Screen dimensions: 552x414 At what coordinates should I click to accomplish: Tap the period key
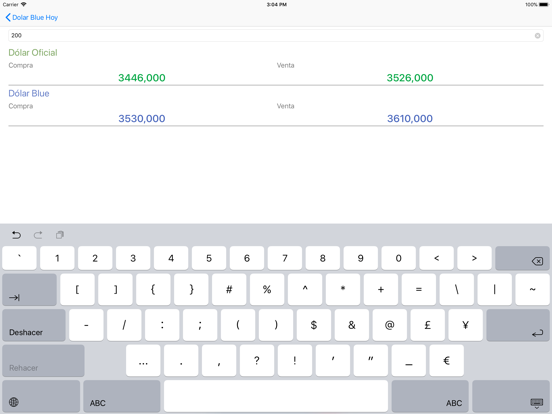click(x=181, y=360)
